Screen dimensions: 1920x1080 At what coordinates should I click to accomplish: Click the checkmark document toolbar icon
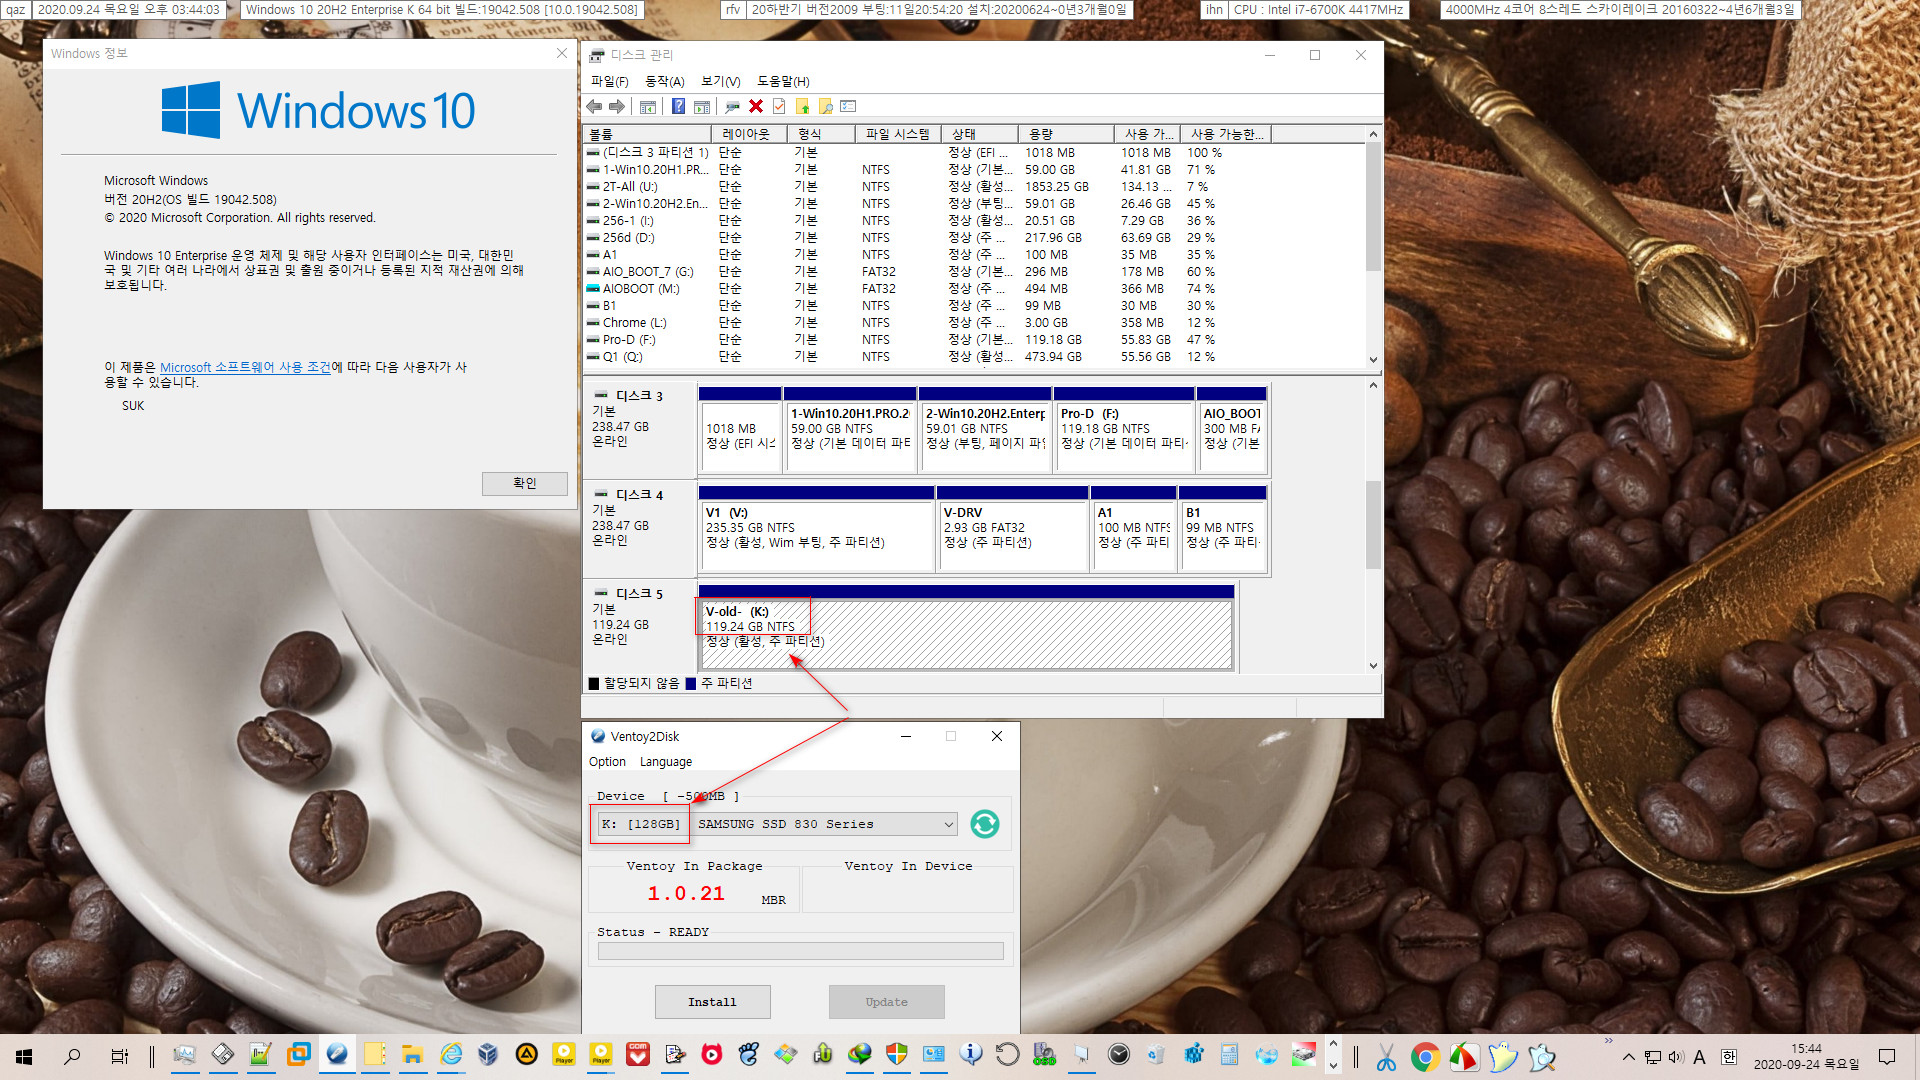click(x=779, y=106)
